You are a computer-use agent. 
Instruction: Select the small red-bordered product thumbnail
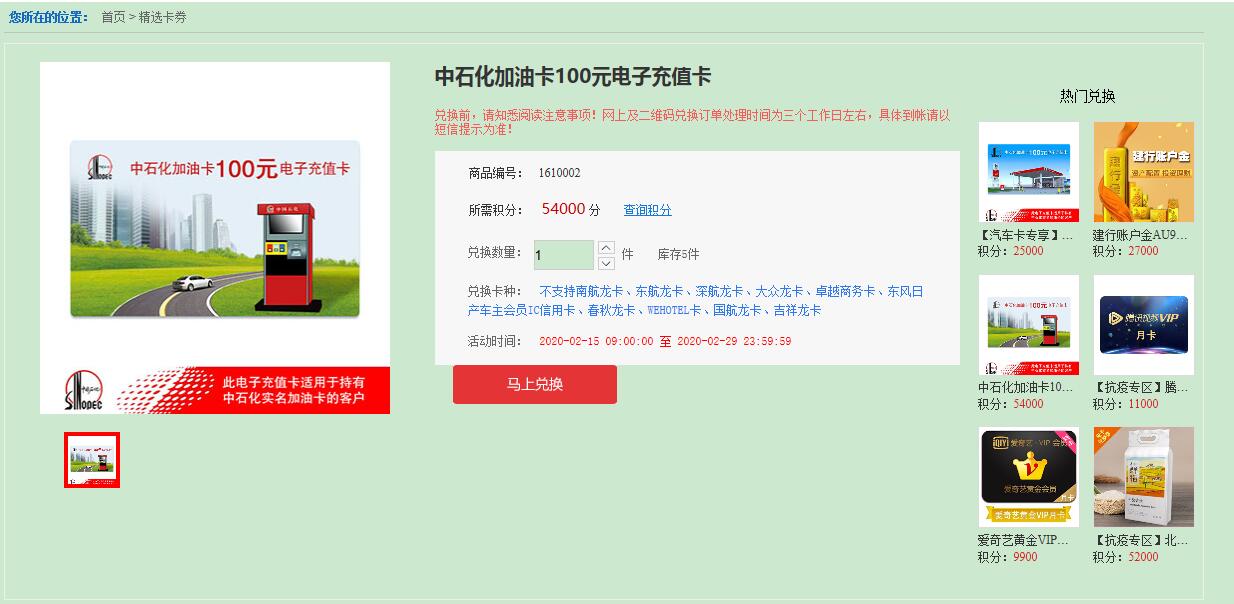tap(92, 460)
